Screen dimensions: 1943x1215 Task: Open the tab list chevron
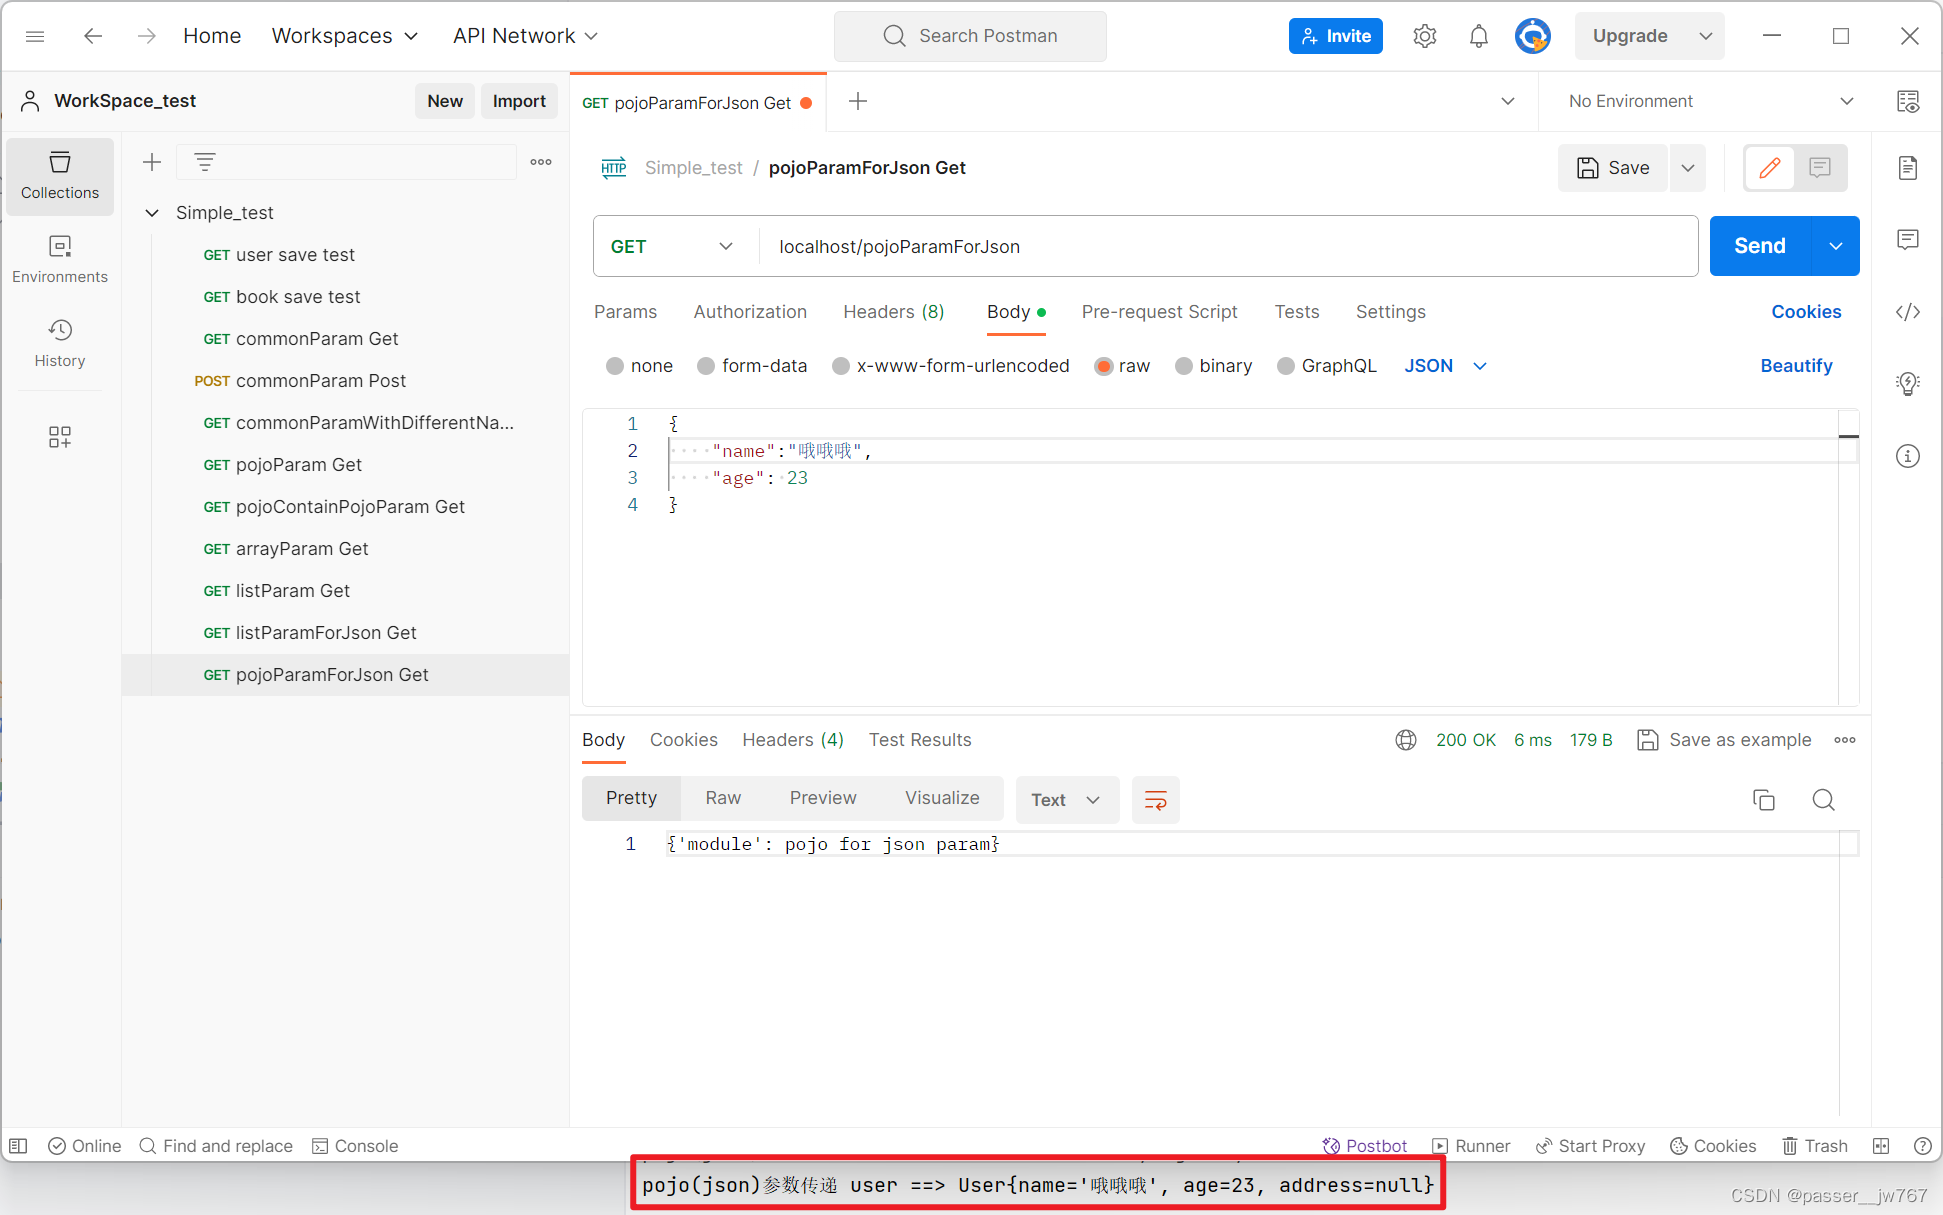1508,101
